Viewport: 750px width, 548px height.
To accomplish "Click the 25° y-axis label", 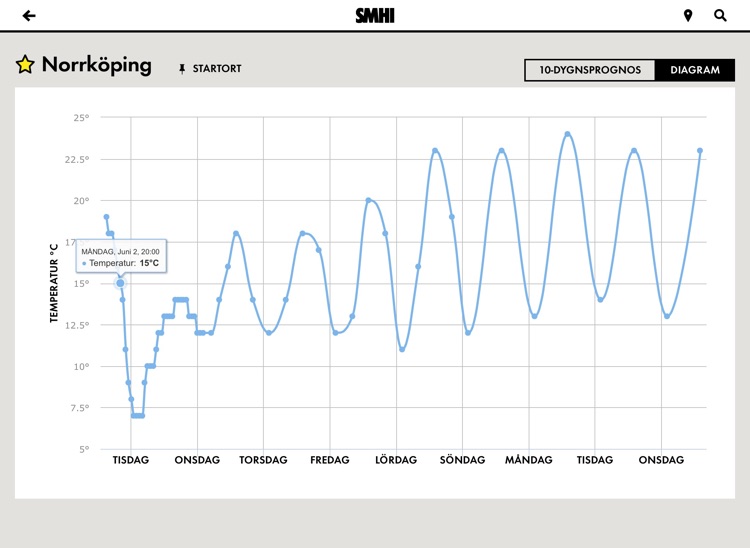I will pyautogui.click(x=81, y=118).
